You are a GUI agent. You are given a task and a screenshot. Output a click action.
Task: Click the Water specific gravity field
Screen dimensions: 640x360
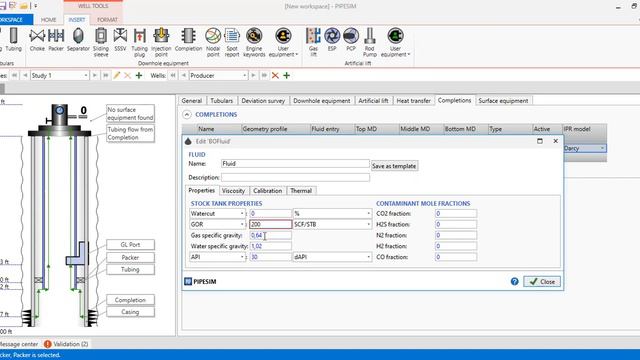tap(270, 246)
